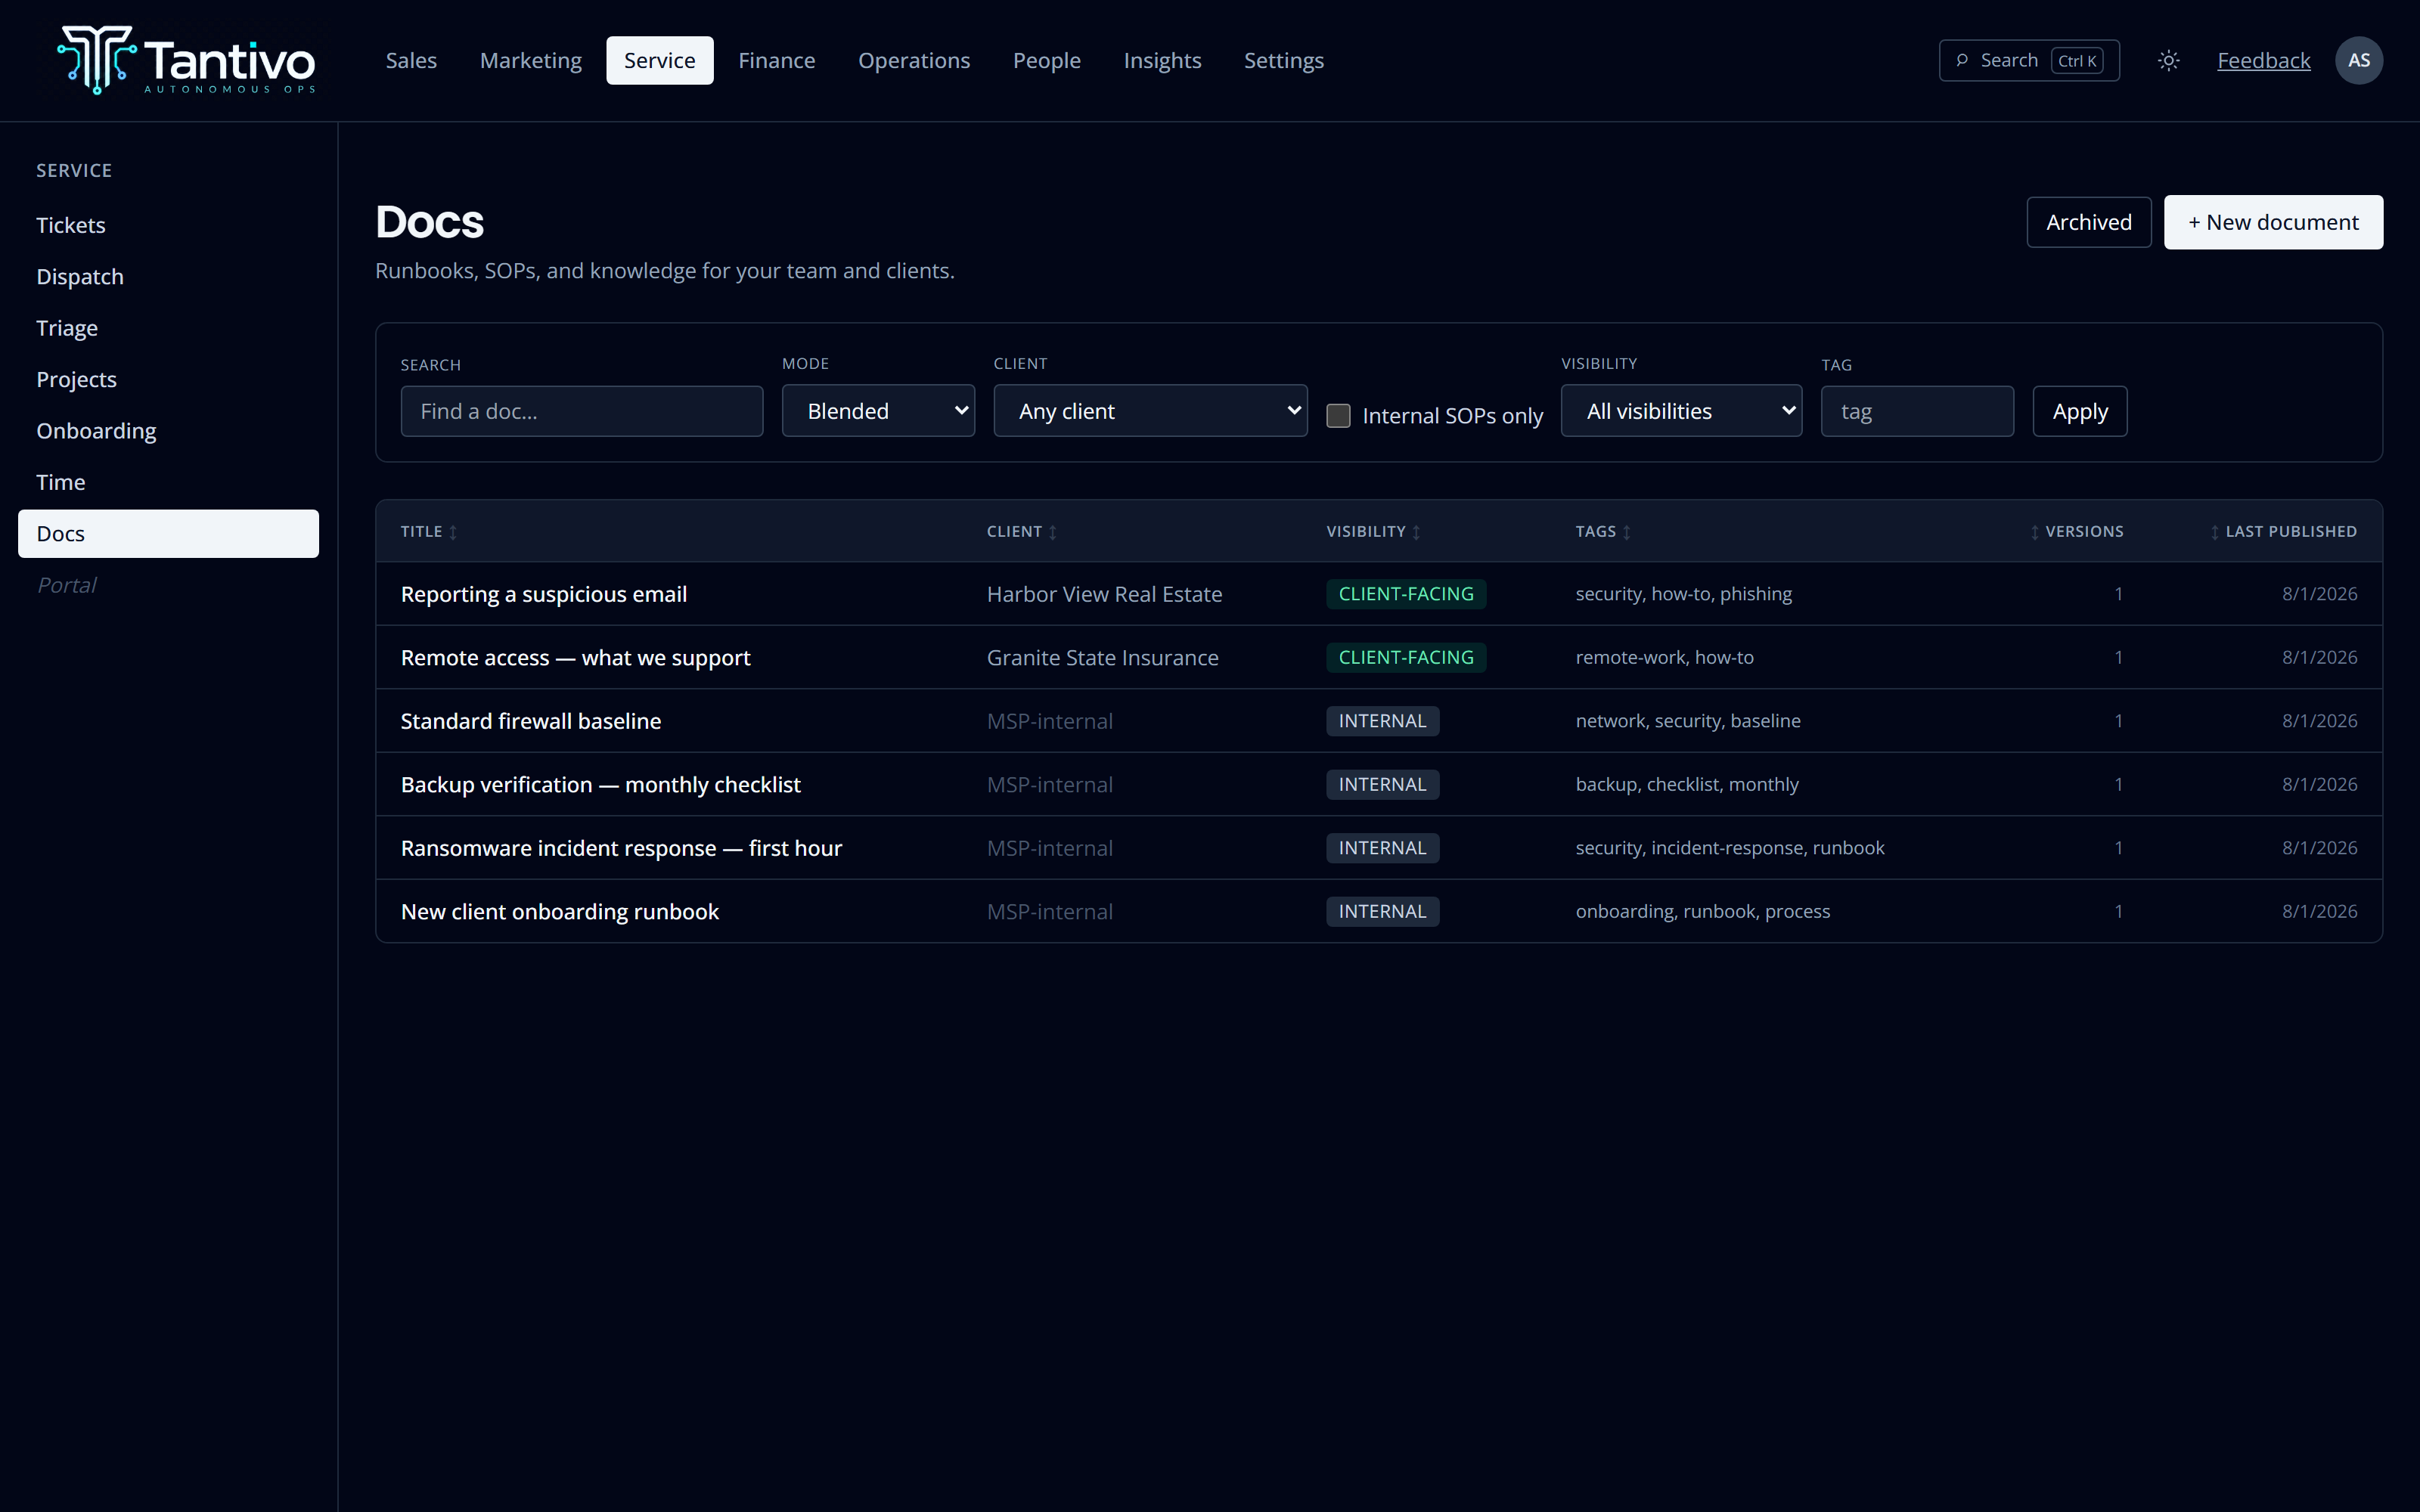The width and height of the screenshot is (2420, 1512).
Task: Open Time in the sidebar
Action: pyautogui.click(x=168, y=482)
